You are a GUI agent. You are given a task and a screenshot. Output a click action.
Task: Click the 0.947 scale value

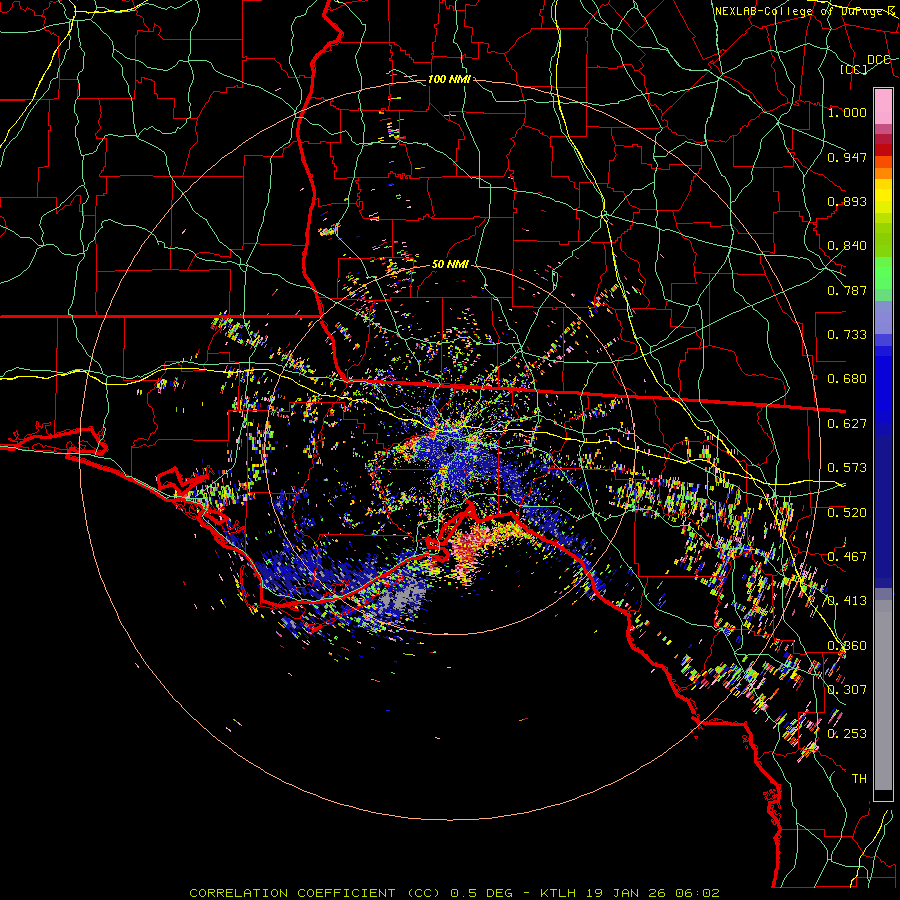tap(847, 157)
